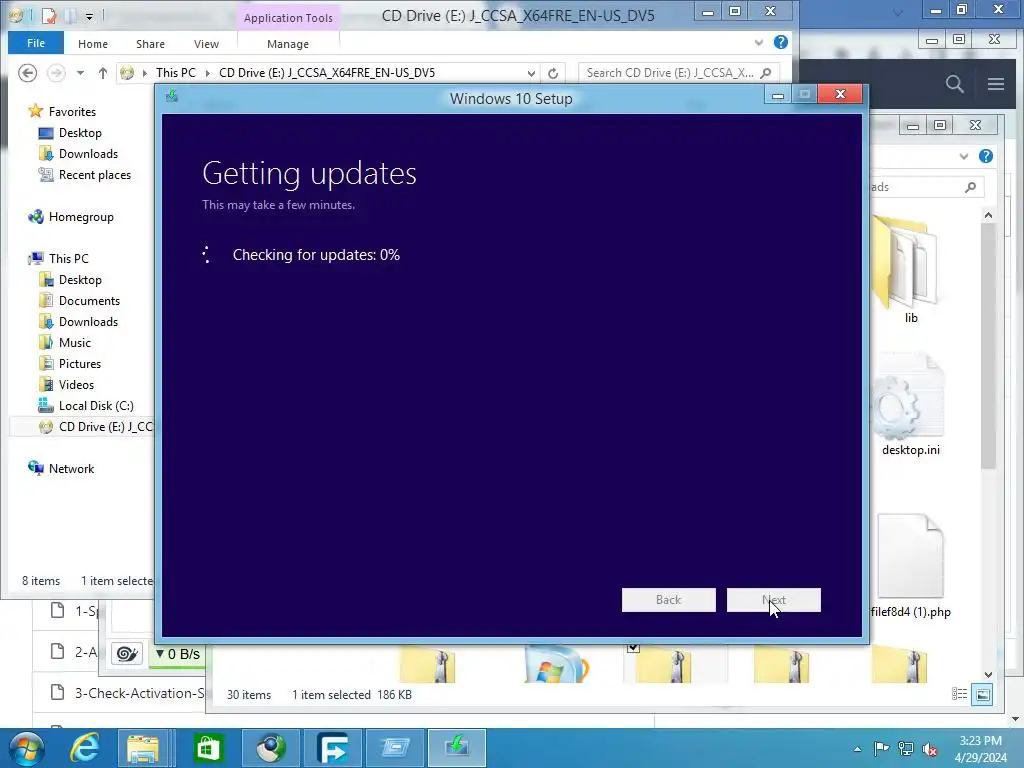Open the File tab in CD Drive Explorer

[x=36, y=43]
